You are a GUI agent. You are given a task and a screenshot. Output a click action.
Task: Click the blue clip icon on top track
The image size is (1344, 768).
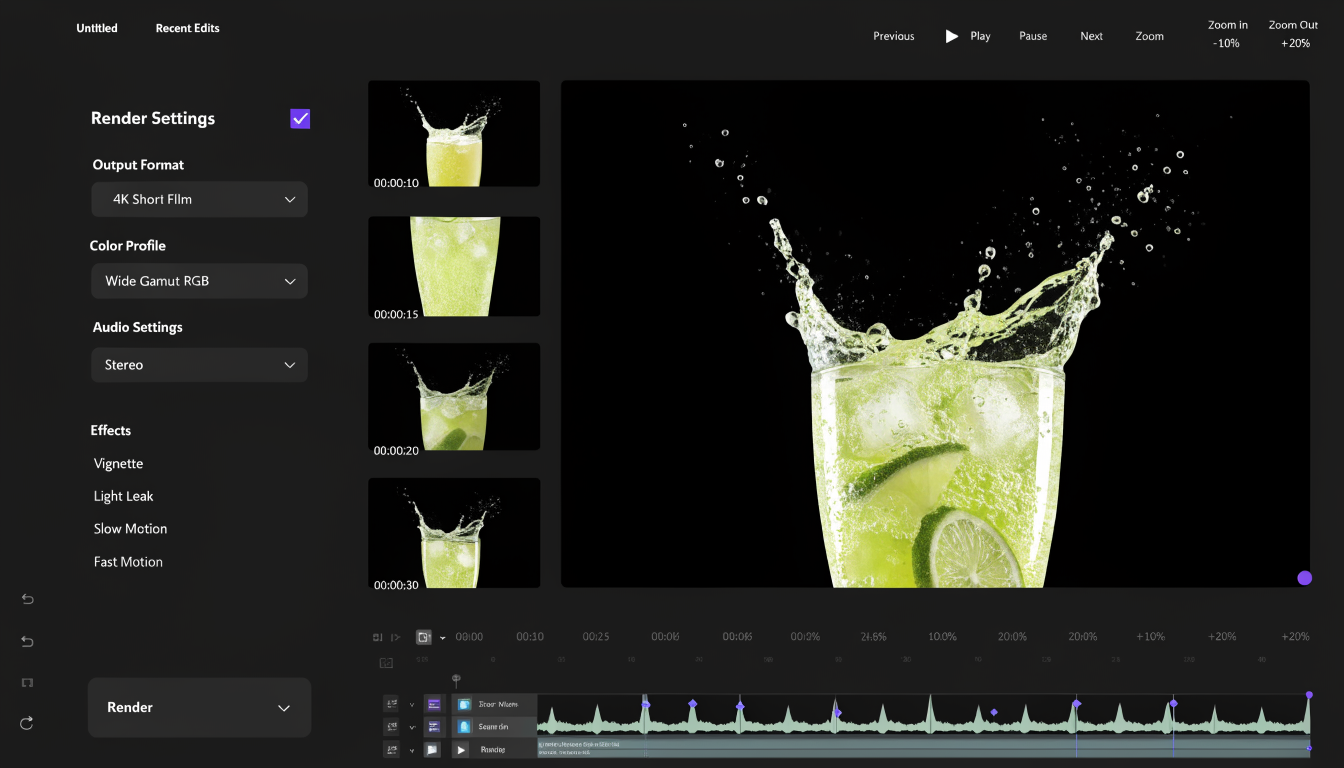464,704
